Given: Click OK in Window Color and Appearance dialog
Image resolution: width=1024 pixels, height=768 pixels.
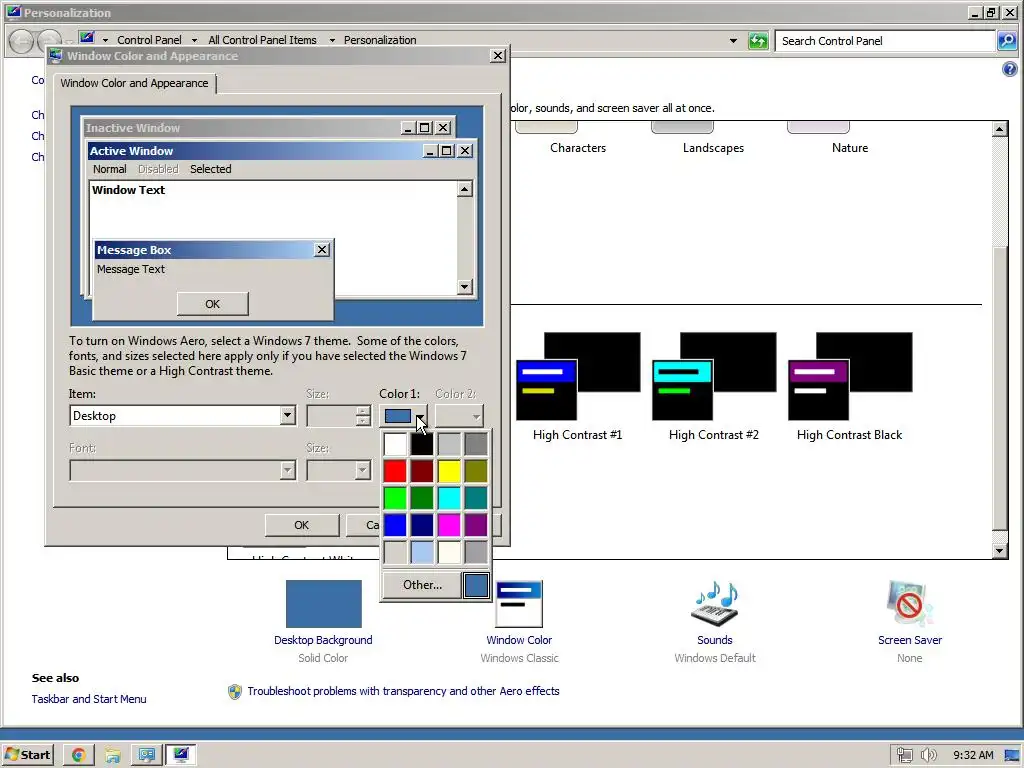Looking at the screenshot, I should 302,525.
